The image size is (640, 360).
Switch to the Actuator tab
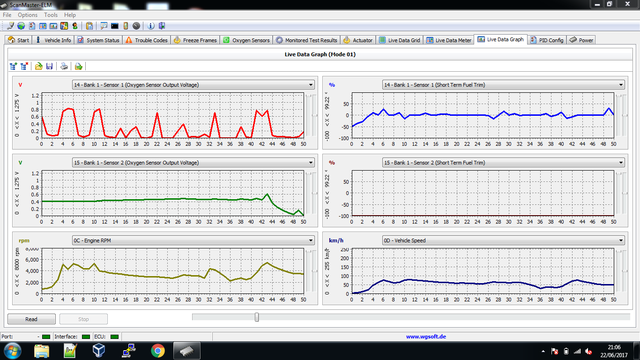[x=358, y=40]
